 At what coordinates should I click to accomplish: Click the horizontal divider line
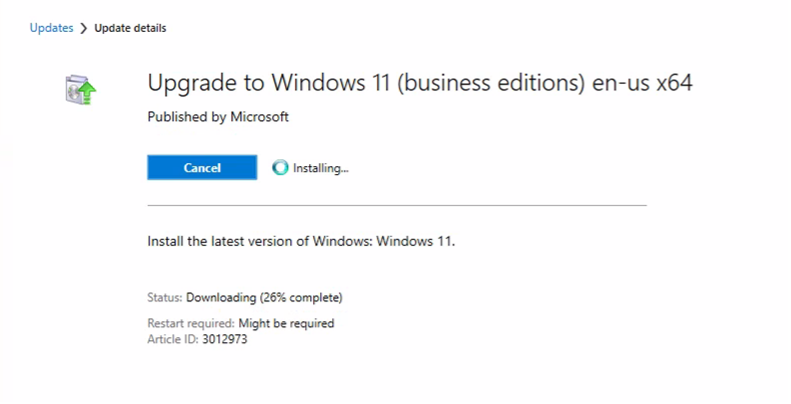tap(397, 205)
